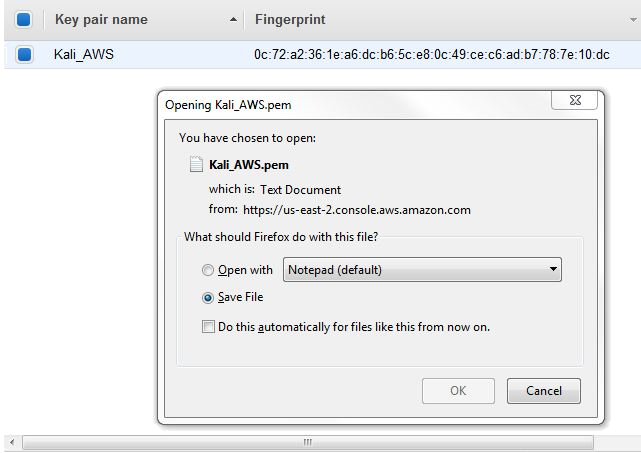Click the Kali_AWS.pem file icon in the dialog
This screenshot has width=641, height=453.
tap(197, 166)
